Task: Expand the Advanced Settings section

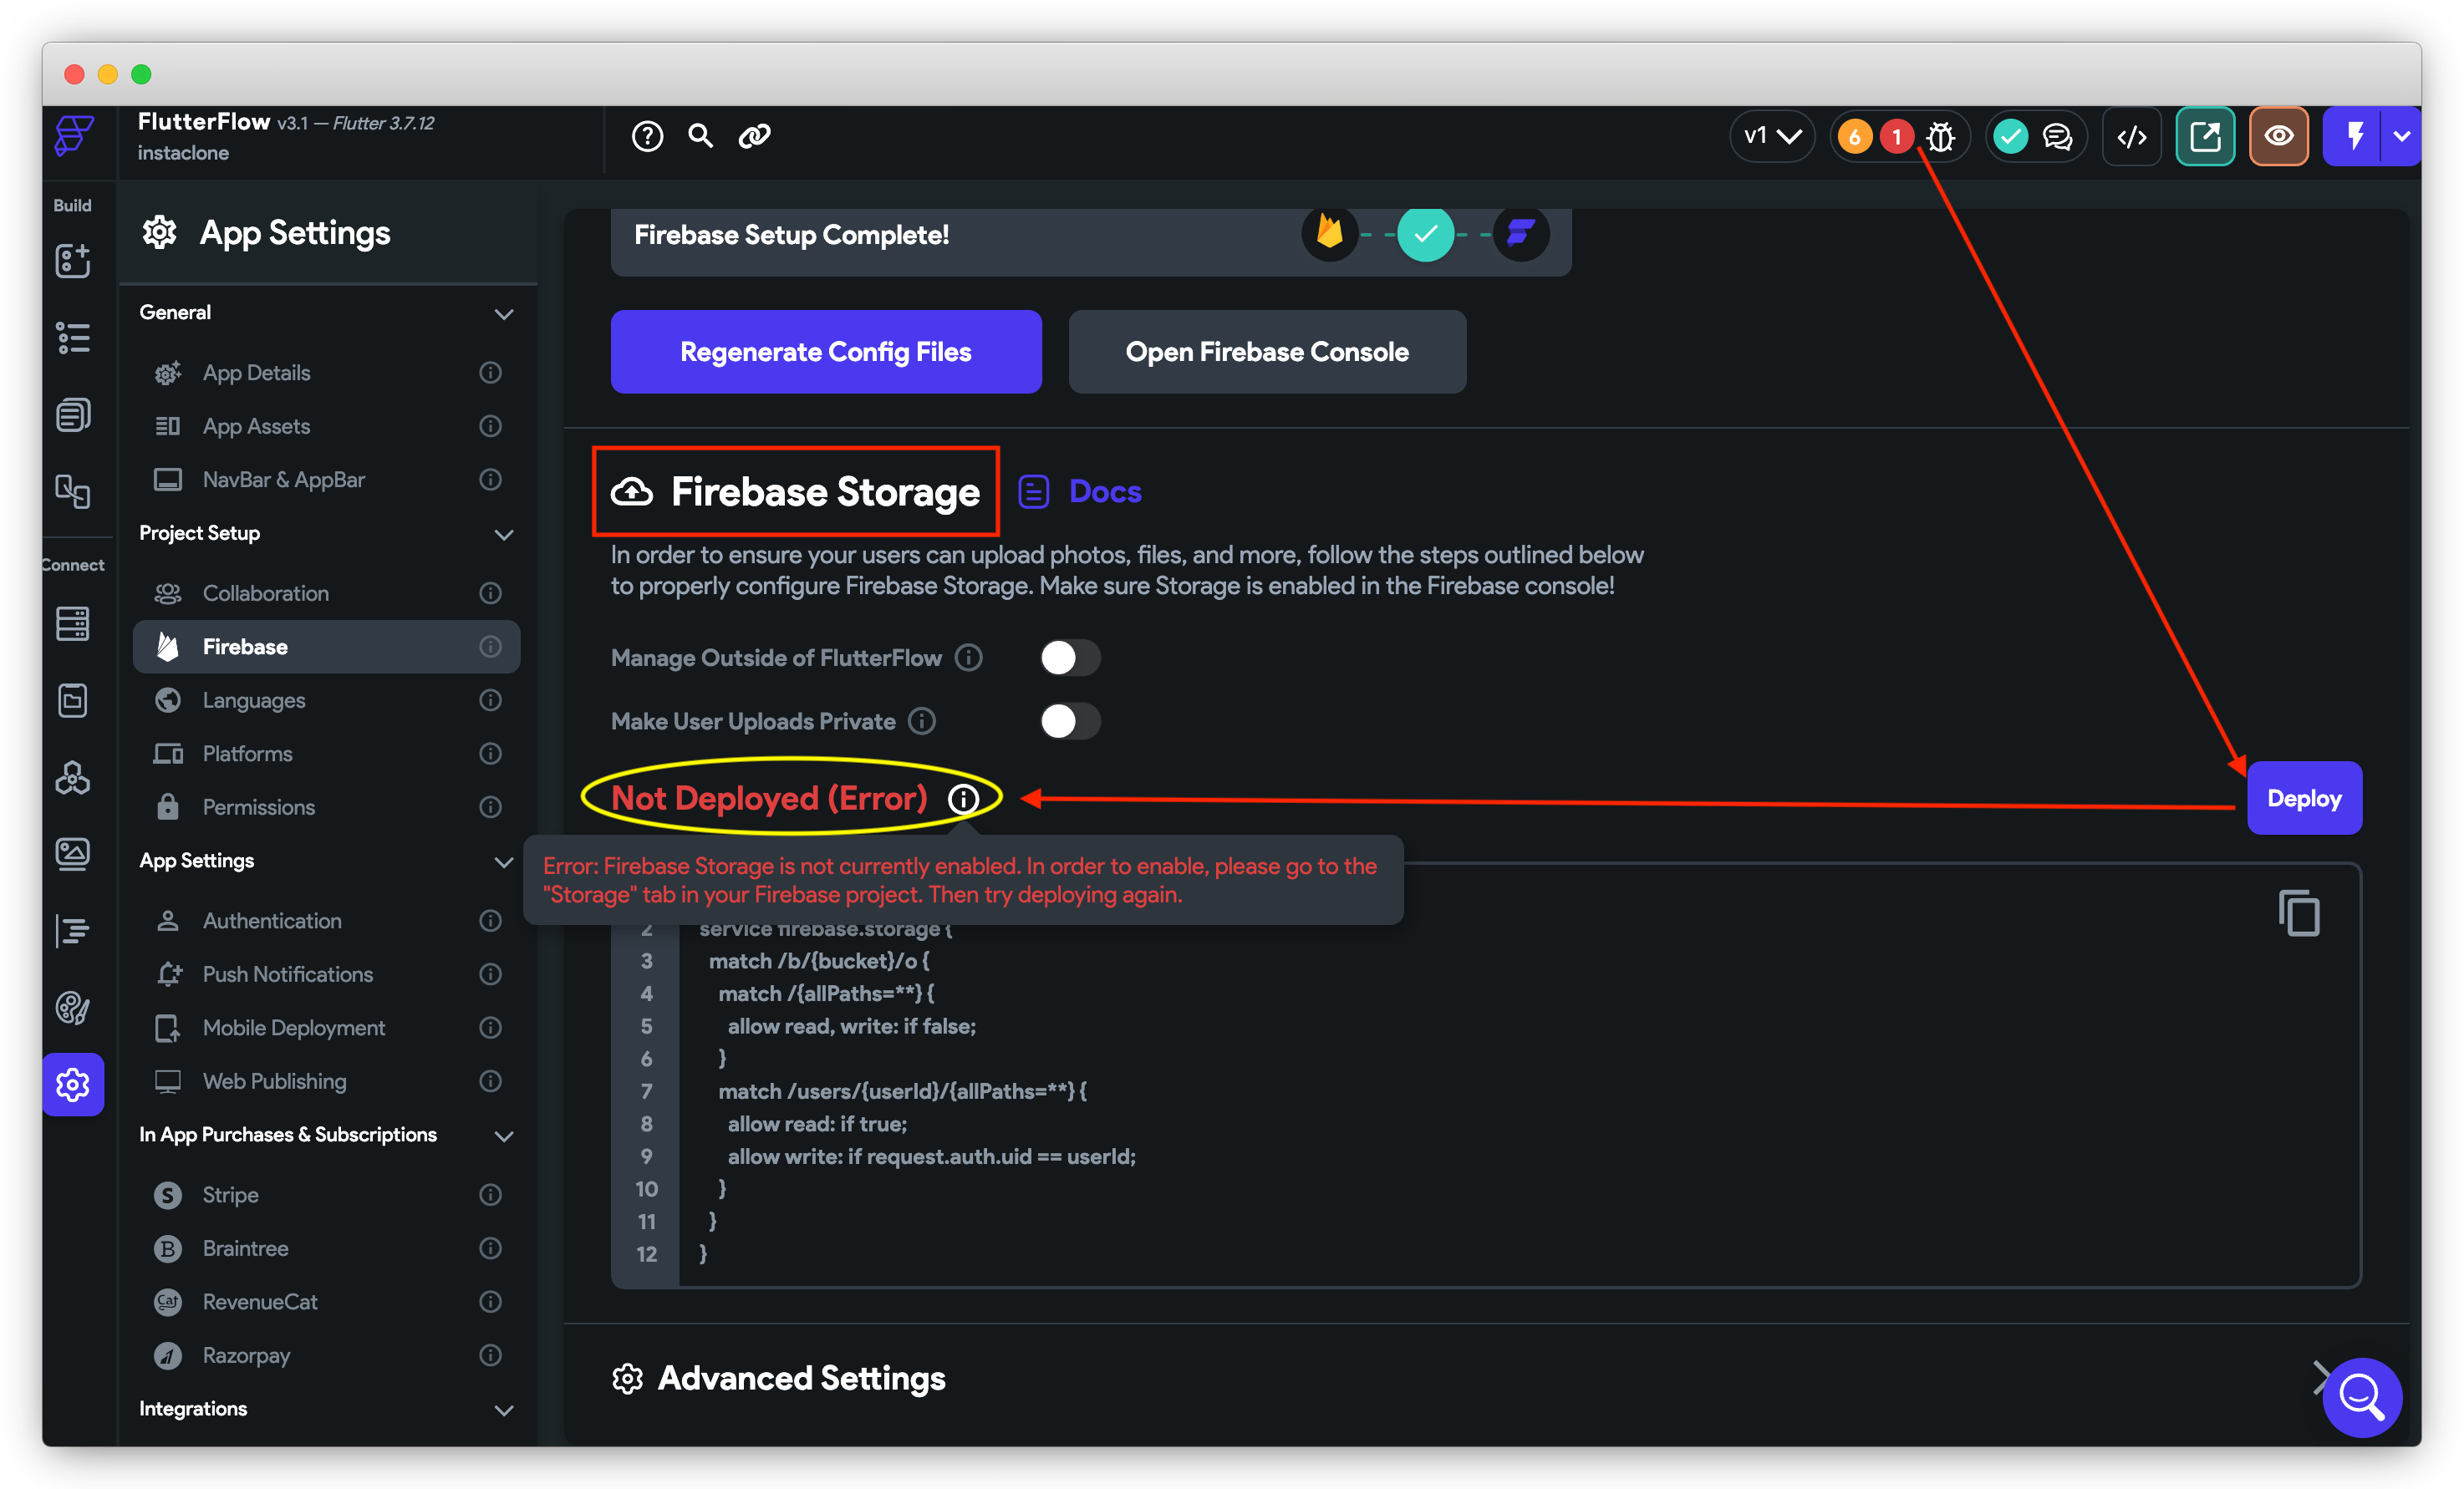Action: click(x=2321, y=1378)
